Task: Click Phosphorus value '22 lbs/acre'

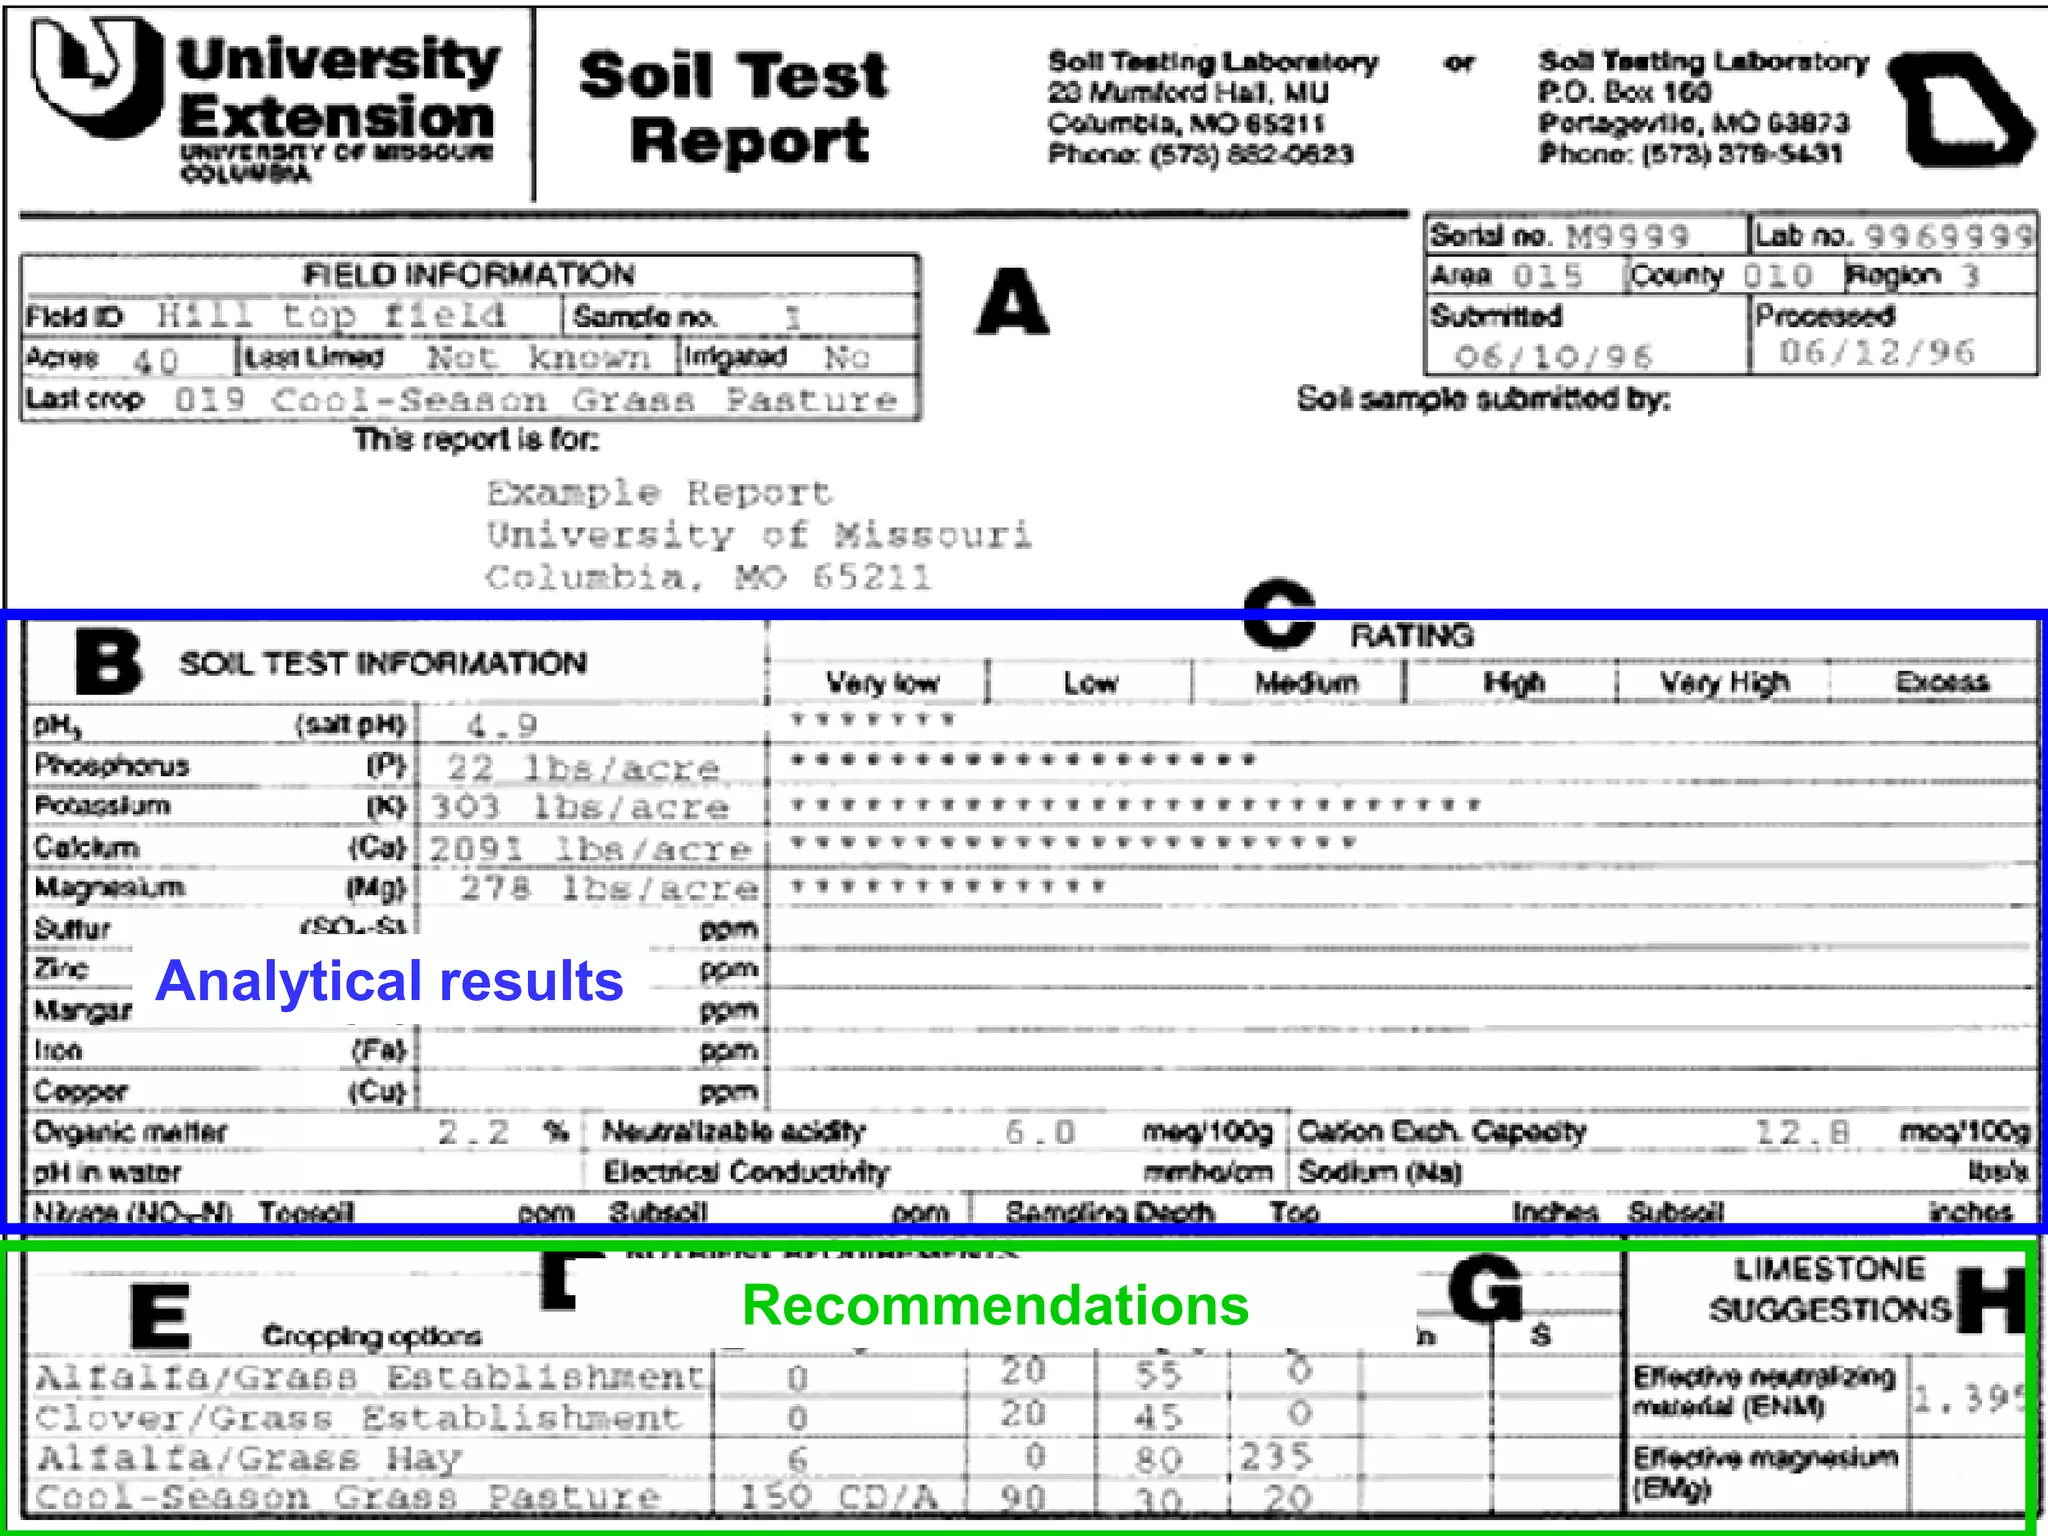Action: [x=583, y=768]
